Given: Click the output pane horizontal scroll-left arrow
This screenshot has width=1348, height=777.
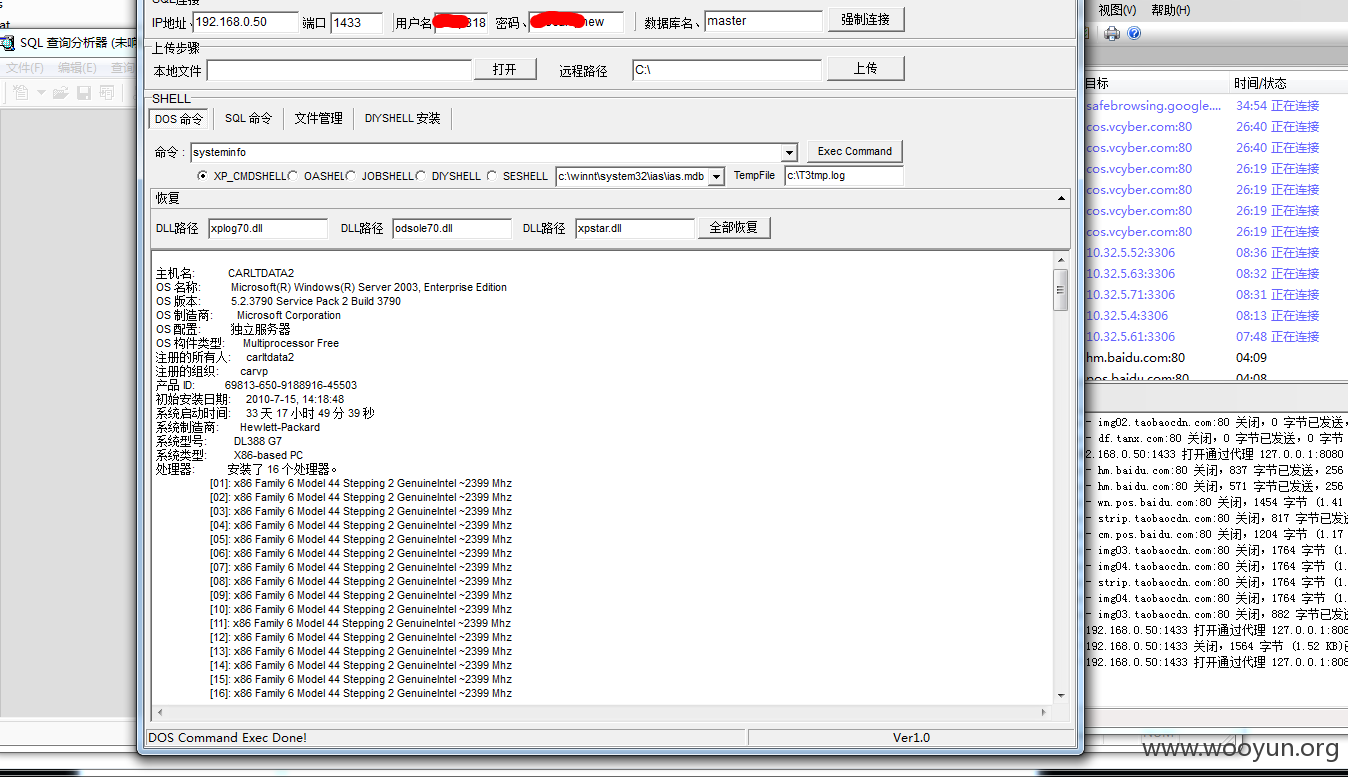Looking at the screenshot, I should [159, 712].
